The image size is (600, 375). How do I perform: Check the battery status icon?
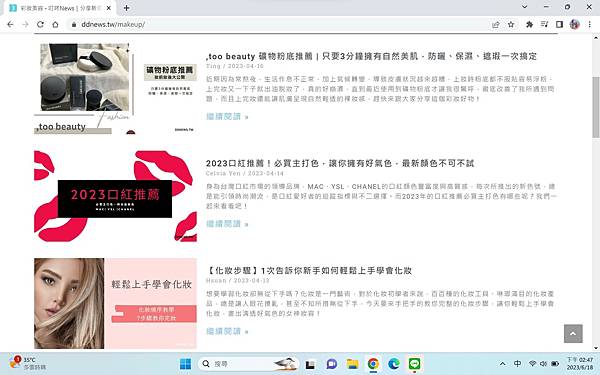(x=555, y=364)
